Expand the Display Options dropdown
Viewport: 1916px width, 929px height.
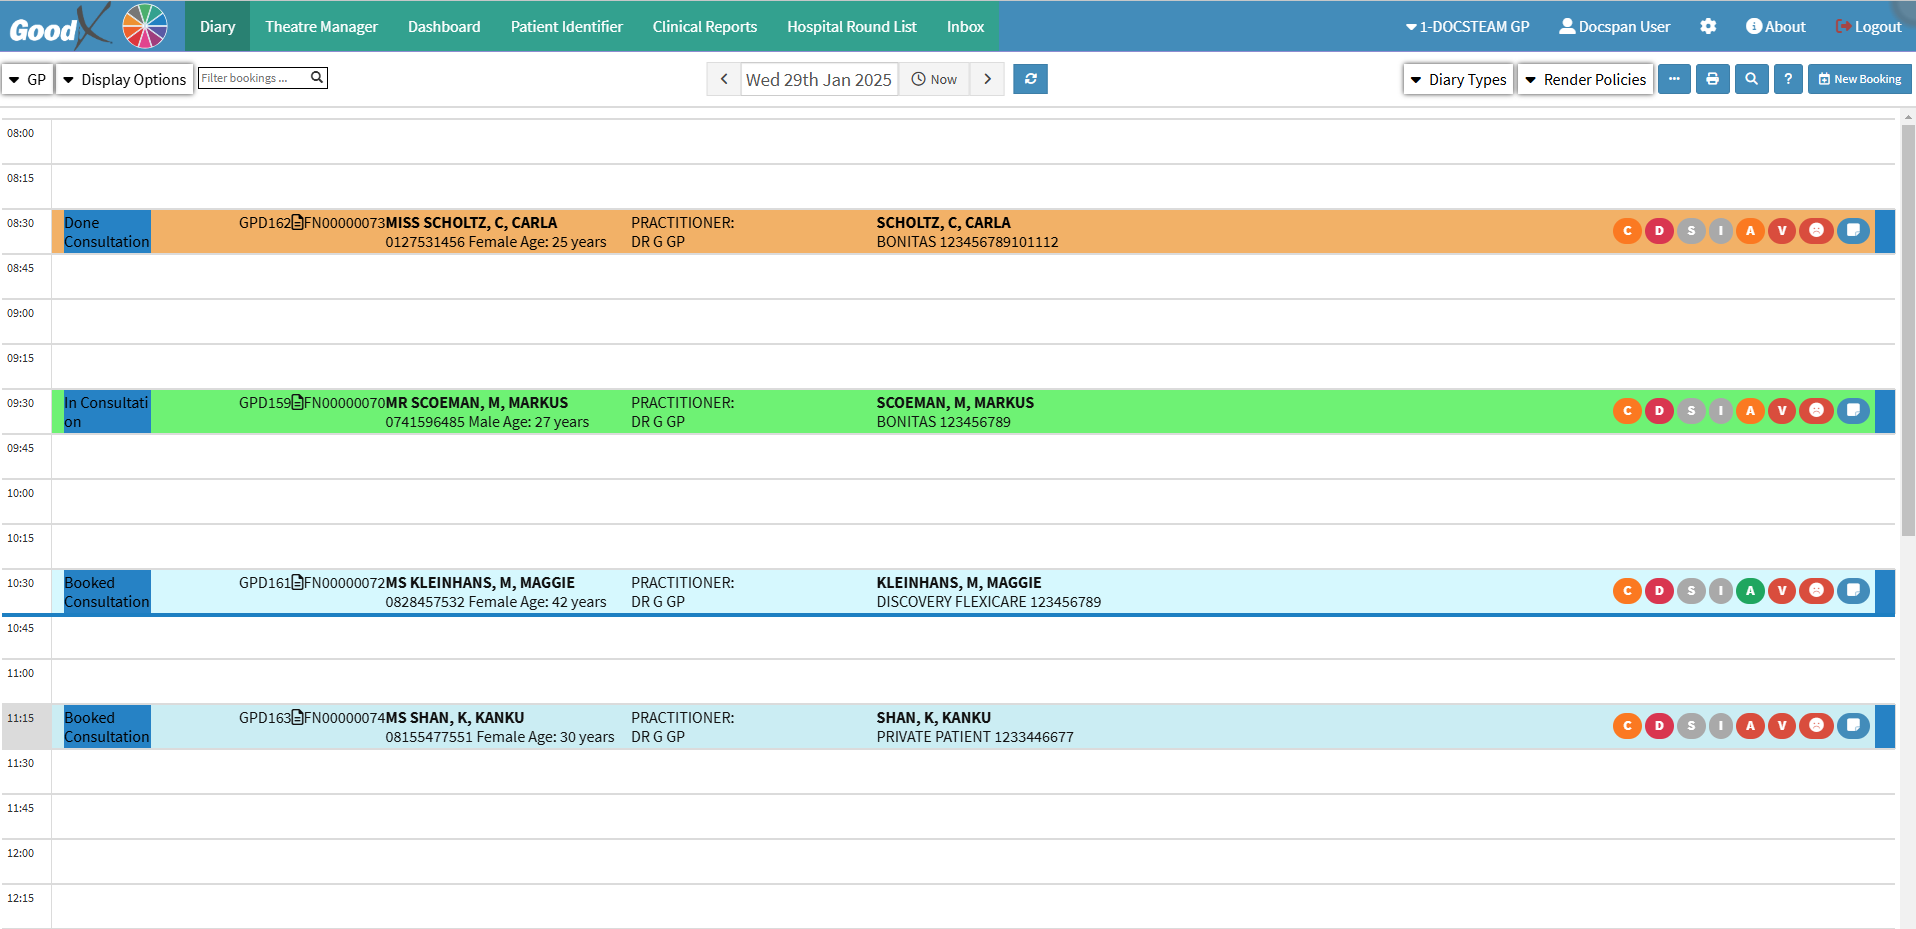pos(125,79)
